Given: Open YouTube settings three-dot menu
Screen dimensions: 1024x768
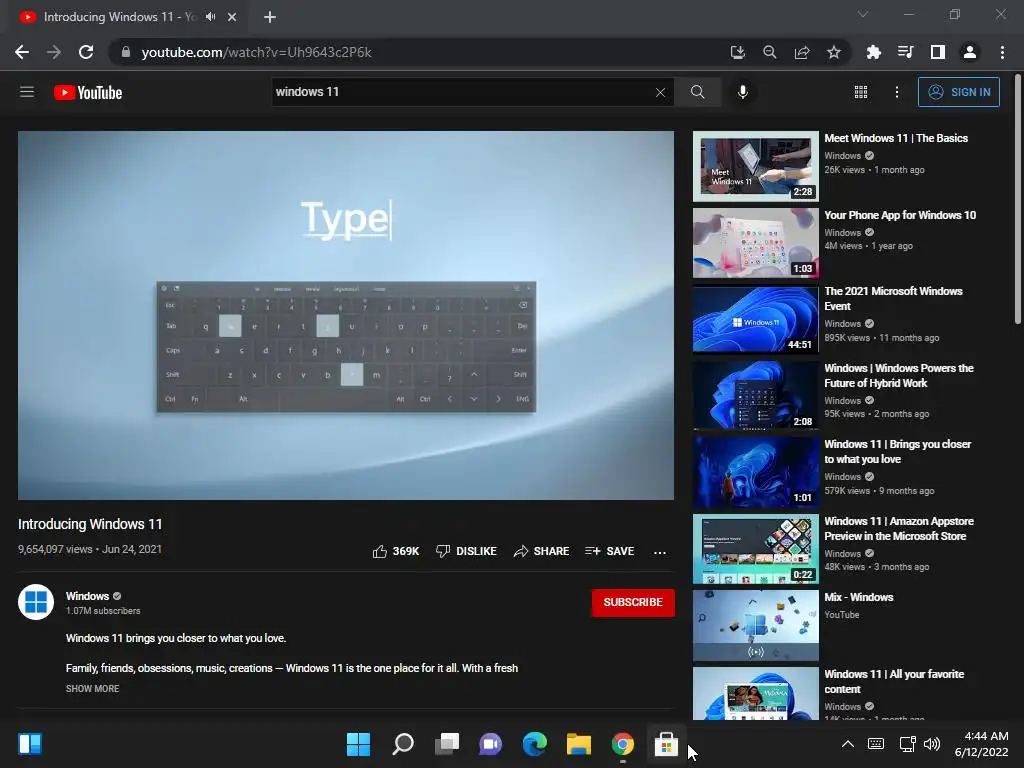Looking at the screenshot, I should click(x=897, y=92).
